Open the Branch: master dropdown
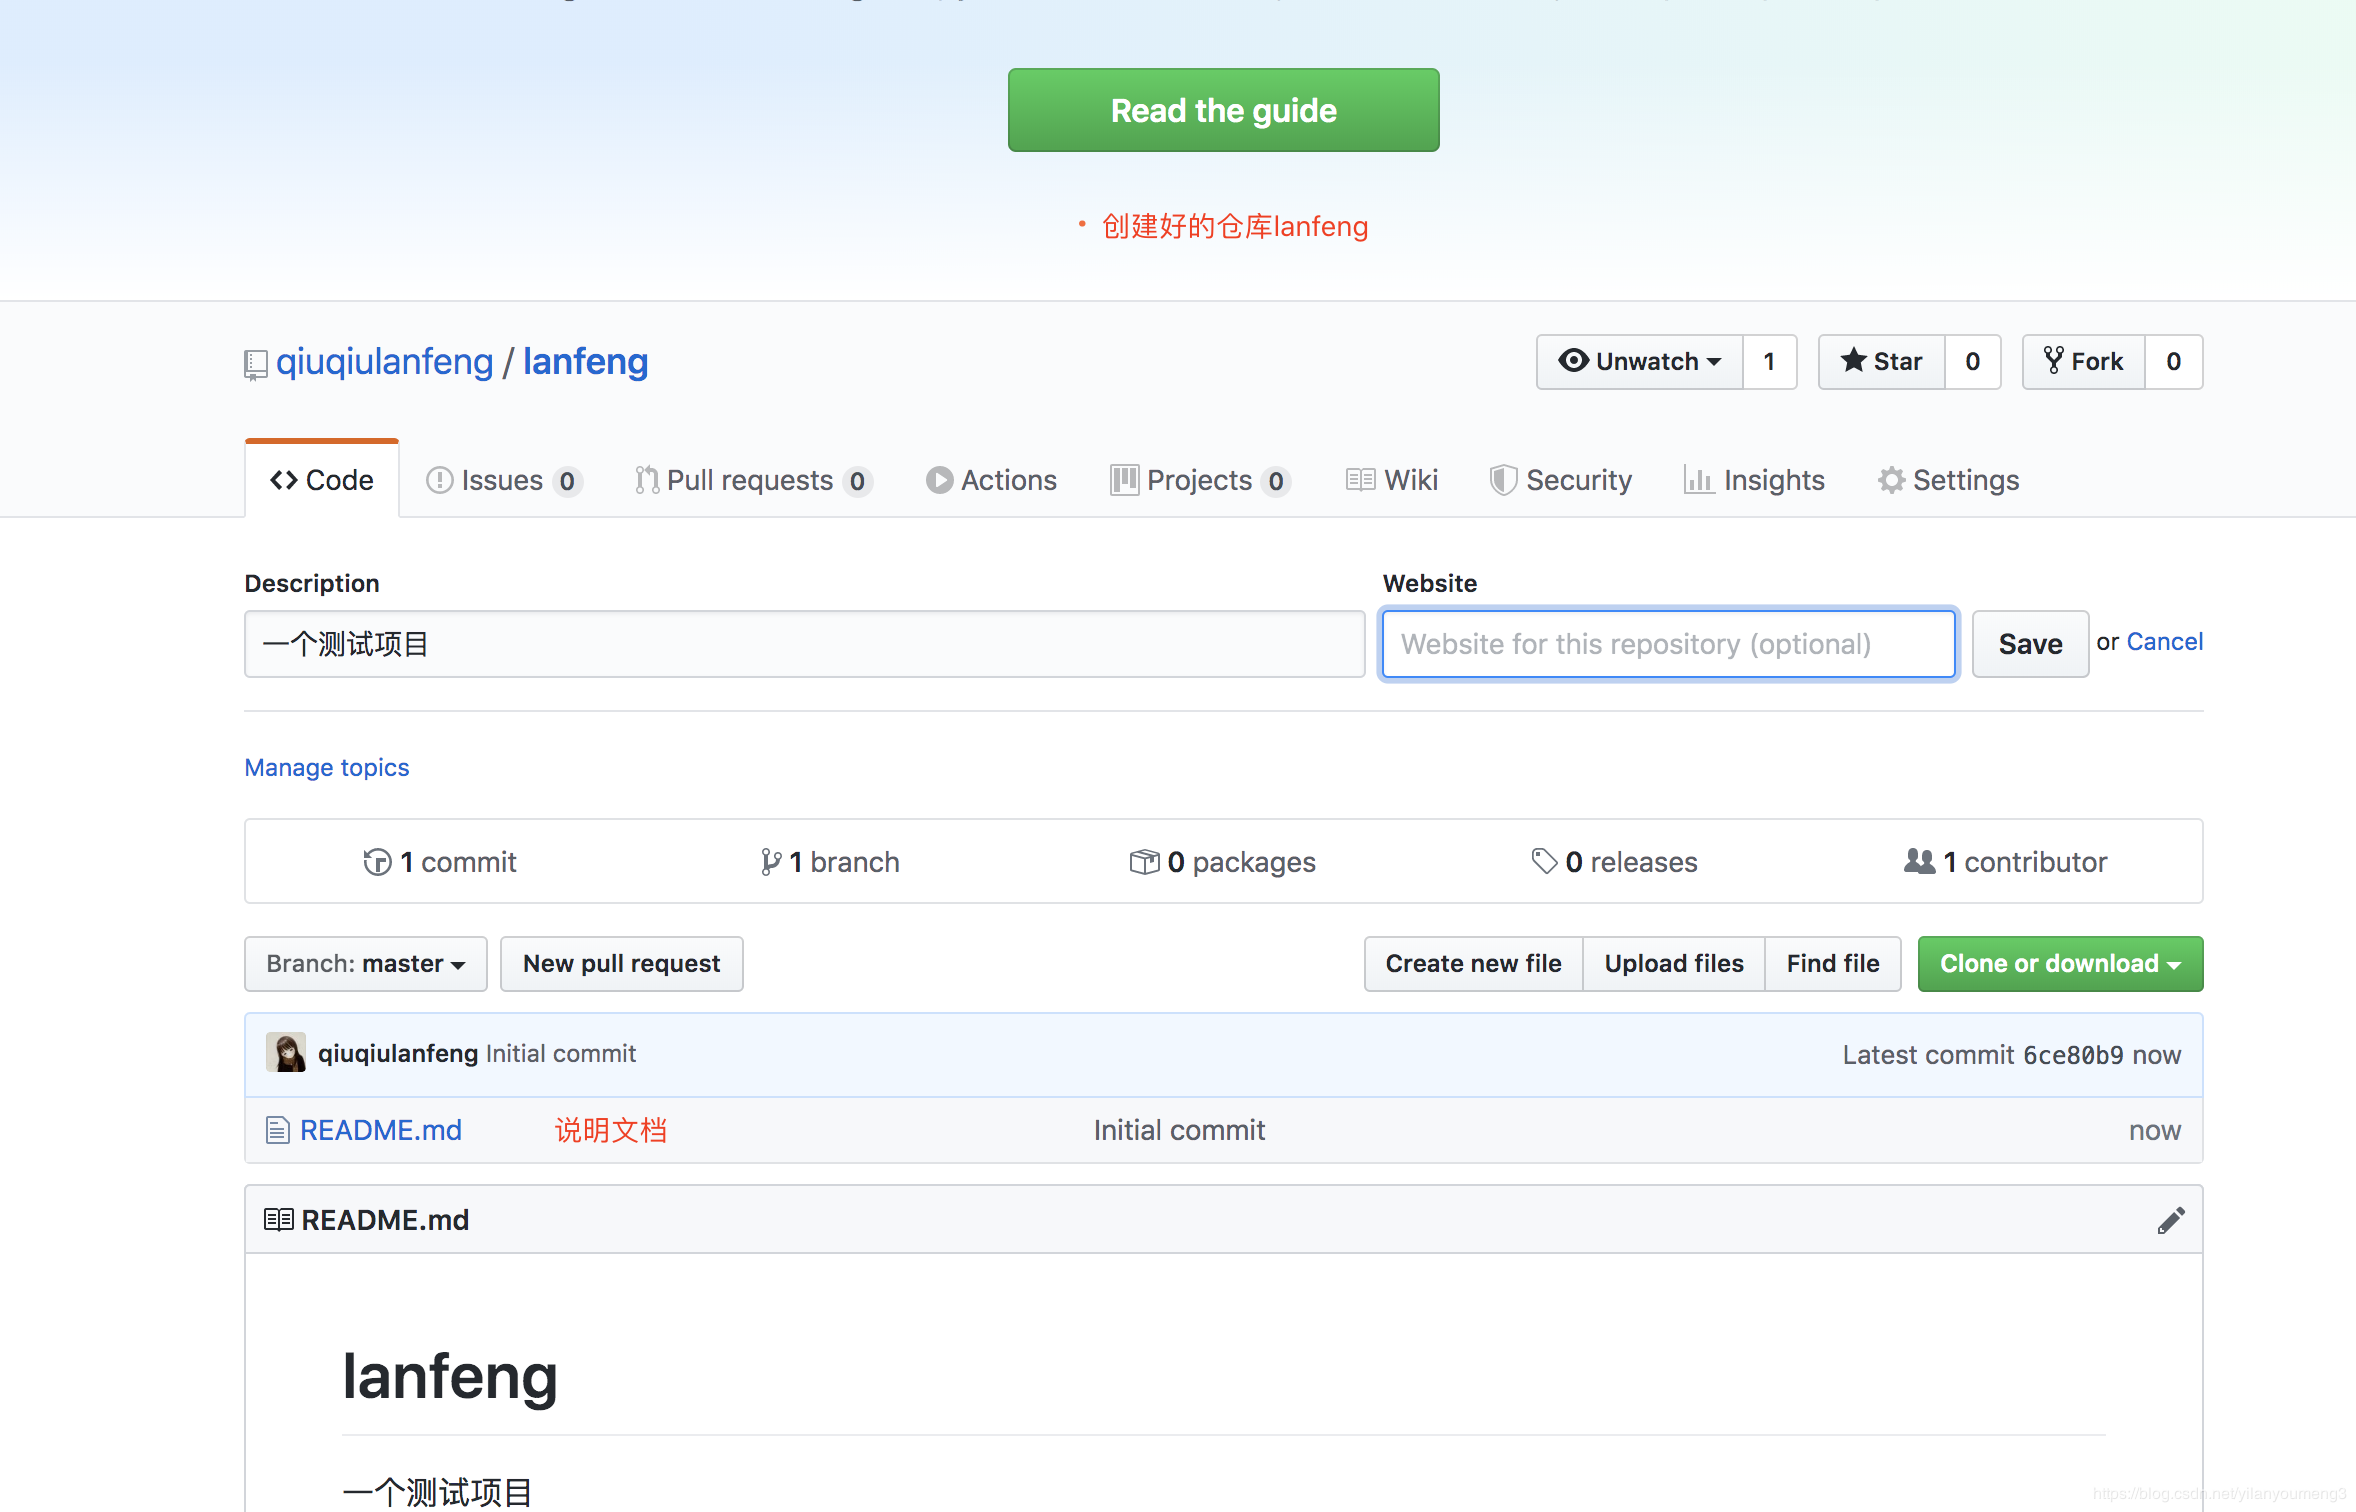The width and height of the screenshot is (2356, 1512). coord(365,963)
